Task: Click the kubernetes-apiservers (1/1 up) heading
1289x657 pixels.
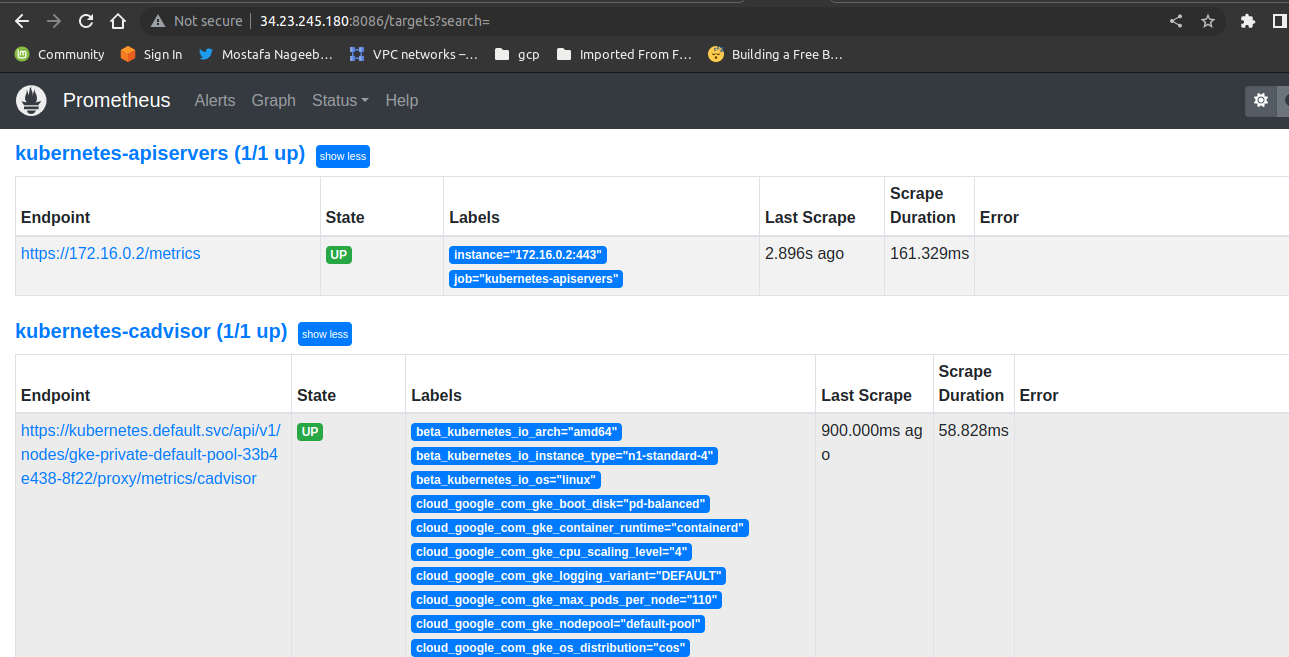Action: pos(160,154)
